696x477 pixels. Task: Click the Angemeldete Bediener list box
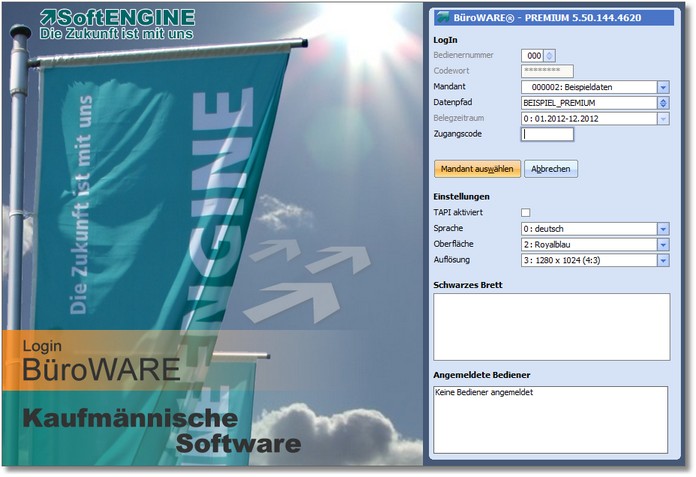550,418
